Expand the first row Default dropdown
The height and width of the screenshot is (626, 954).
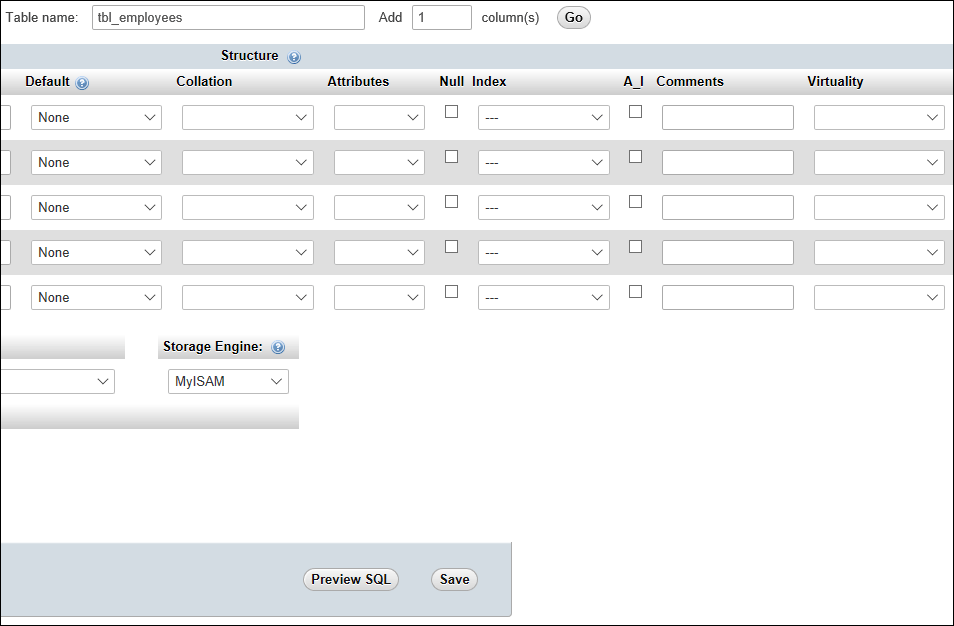(x=96, y=118)
